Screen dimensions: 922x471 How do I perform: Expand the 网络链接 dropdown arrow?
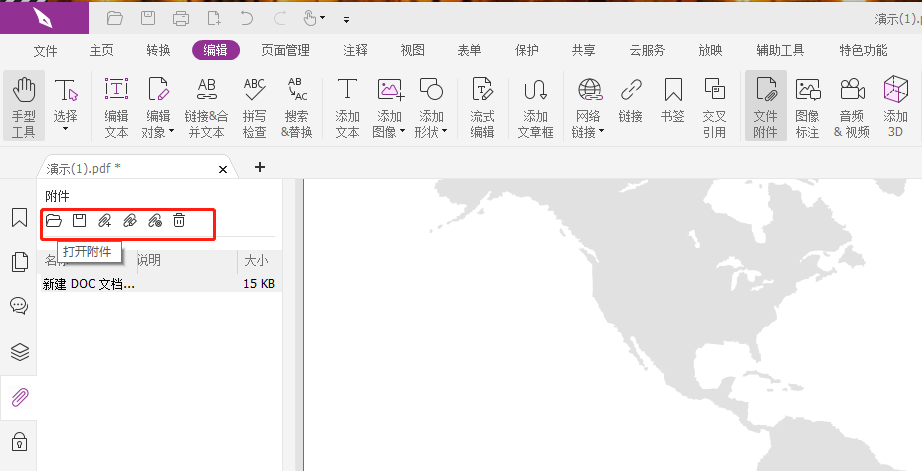click(x=602, y=132)
